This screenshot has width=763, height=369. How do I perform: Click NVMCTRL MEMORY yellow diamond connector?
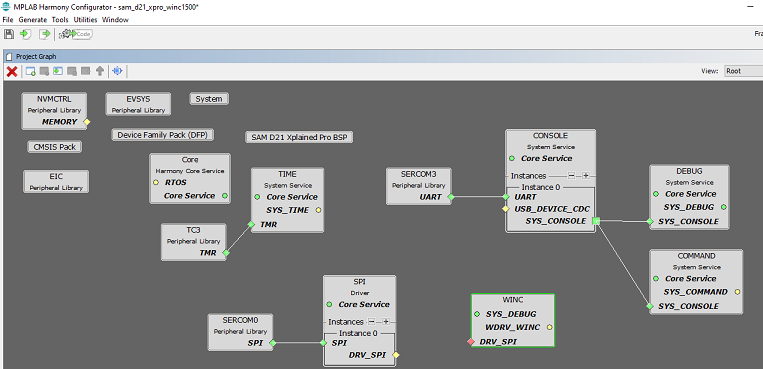[87, 122]
